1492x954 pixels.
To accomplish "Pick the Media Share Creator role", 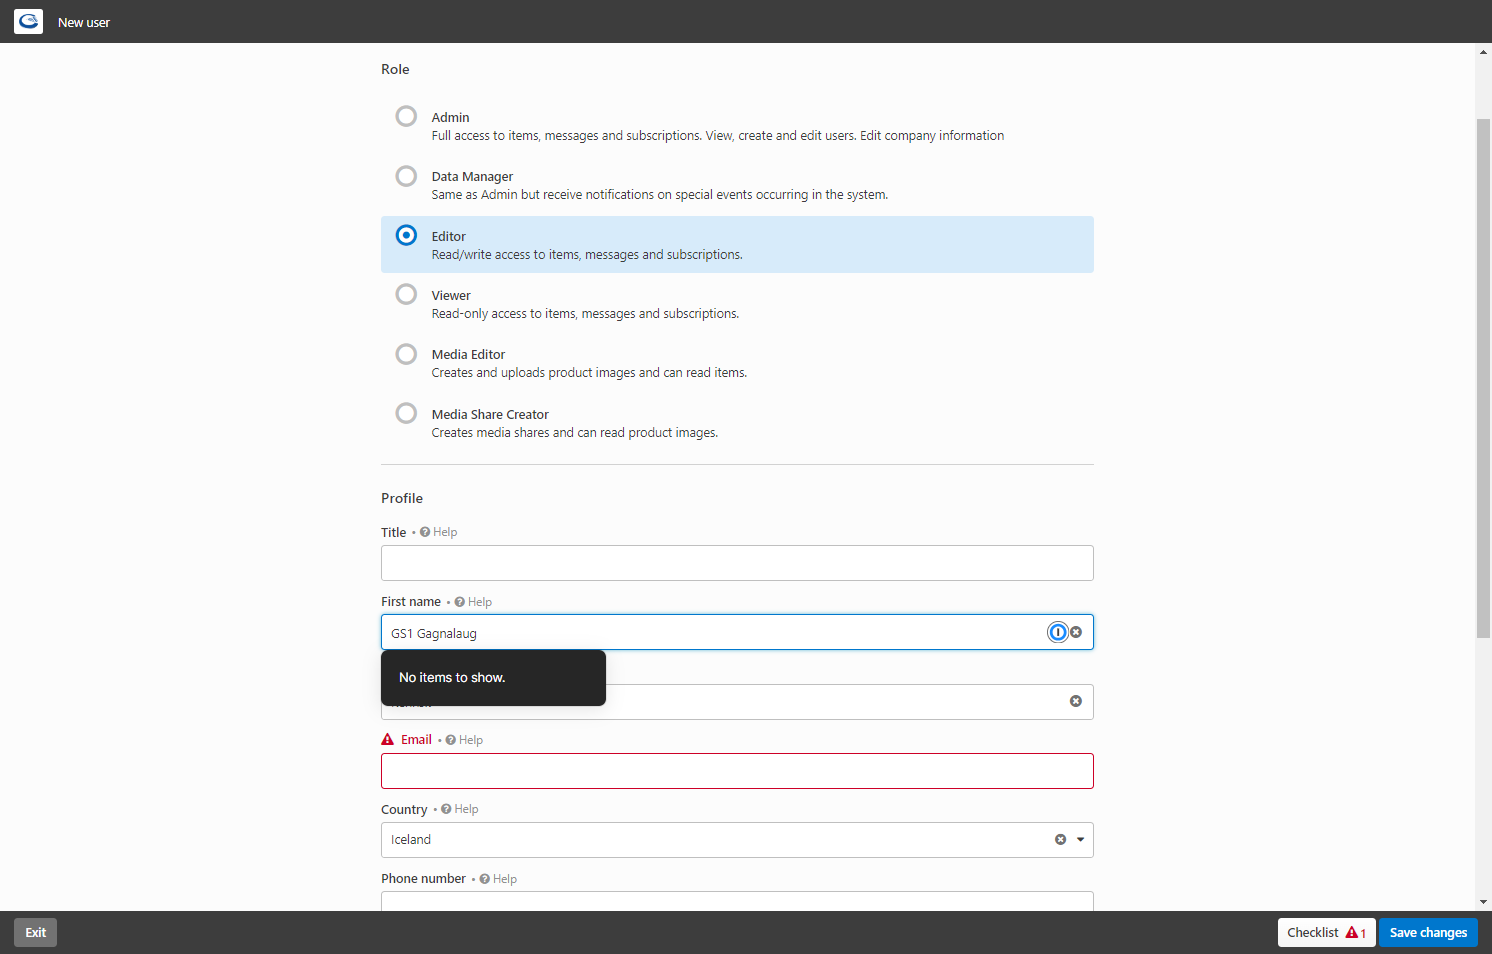I will point(406,413).
